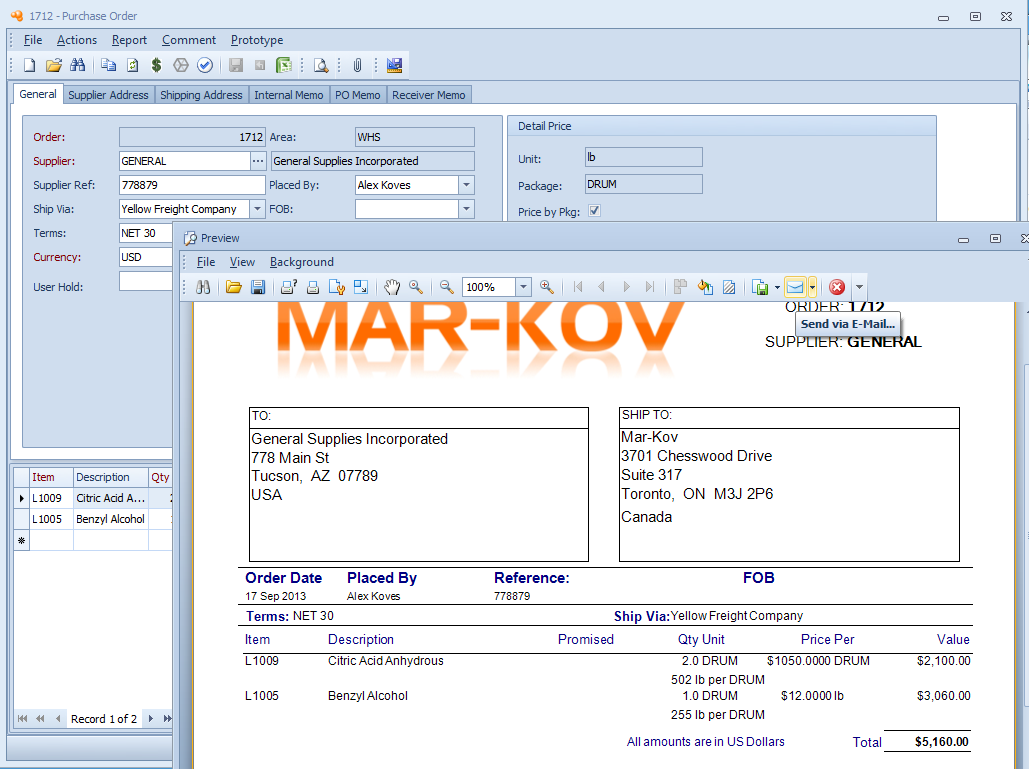The image size is (1029, 769).
Task: Open the Actions menu
Action: click(76, 40)
